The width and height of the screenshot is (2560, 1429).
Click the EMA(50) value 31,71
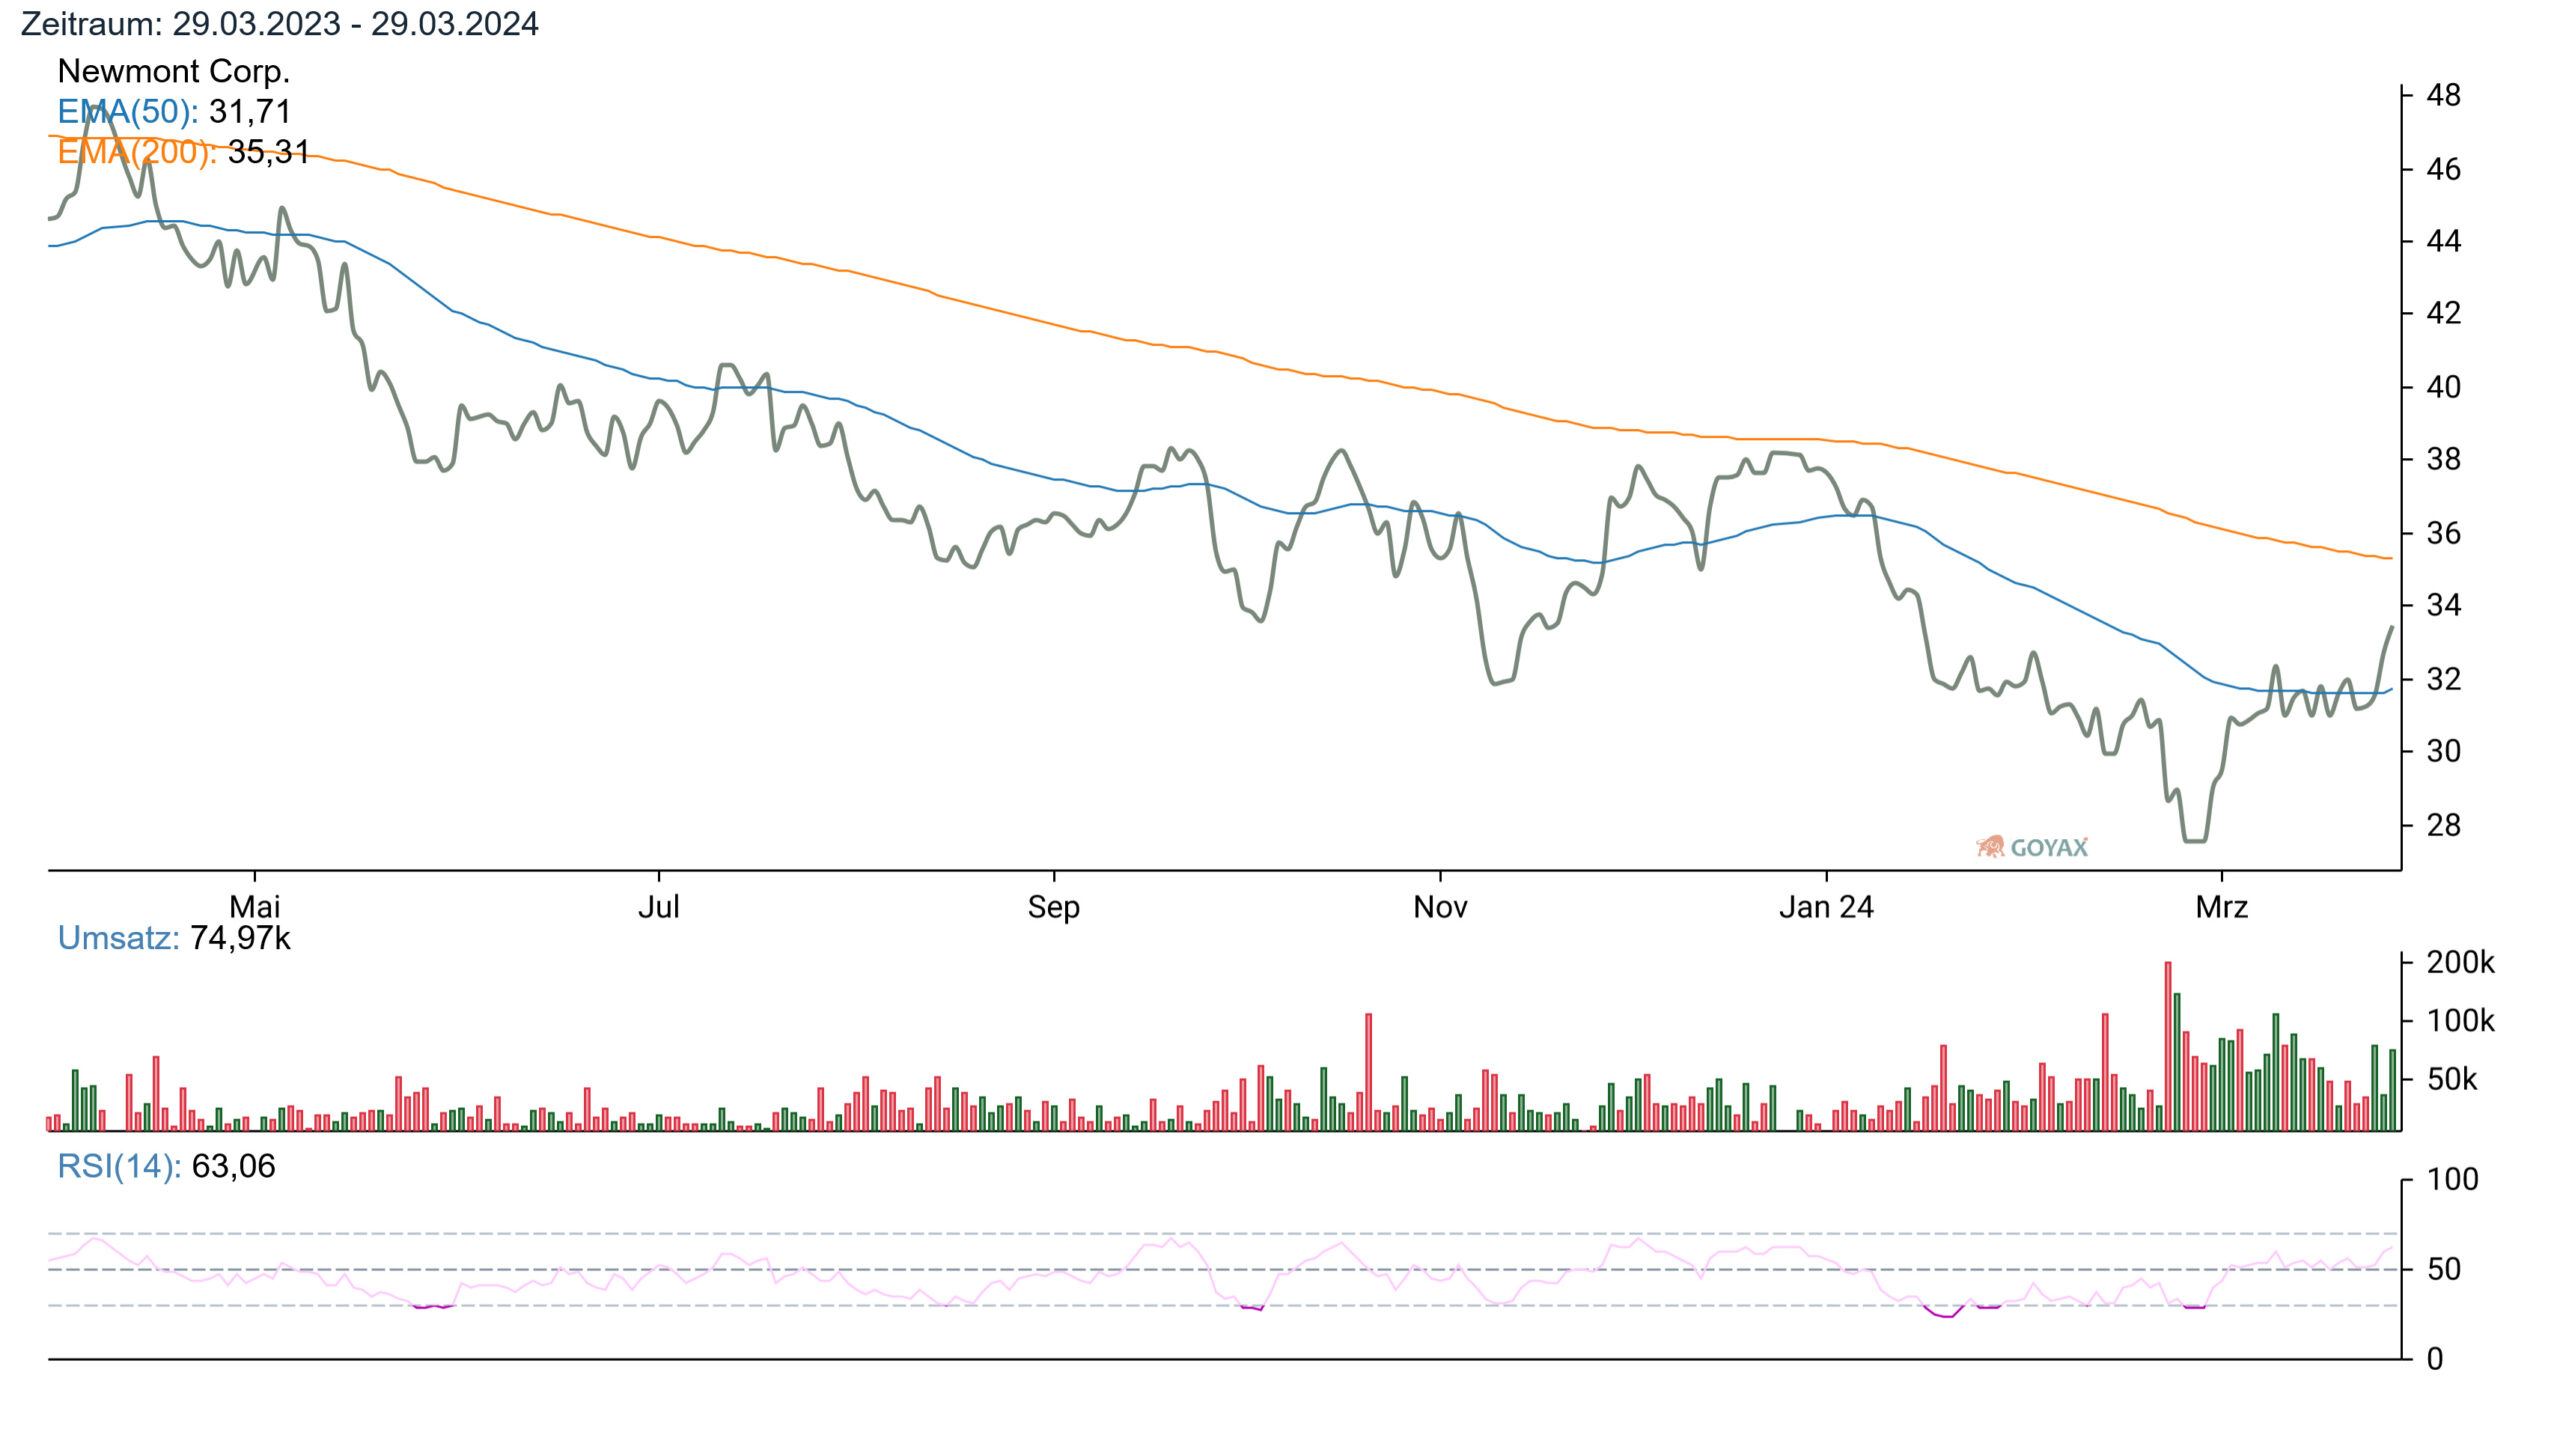(250, 112)
